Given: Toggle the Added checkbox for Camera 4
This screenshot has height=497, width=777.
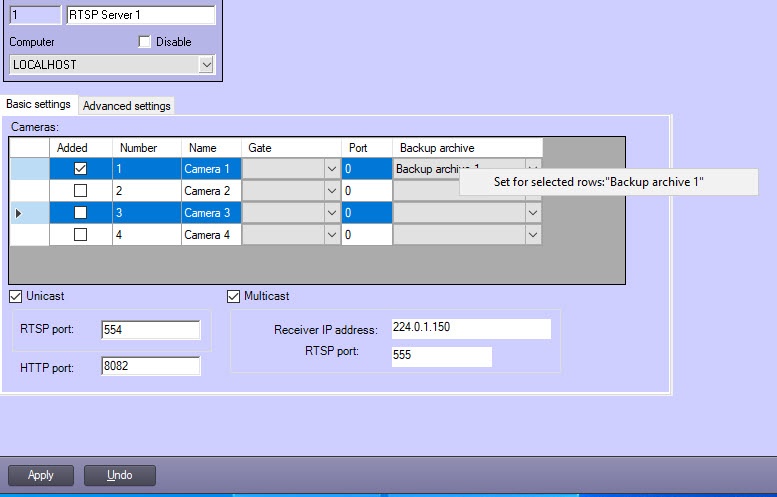Looking at the screenshot, I should pyautogui.click(x=81, y=235).
